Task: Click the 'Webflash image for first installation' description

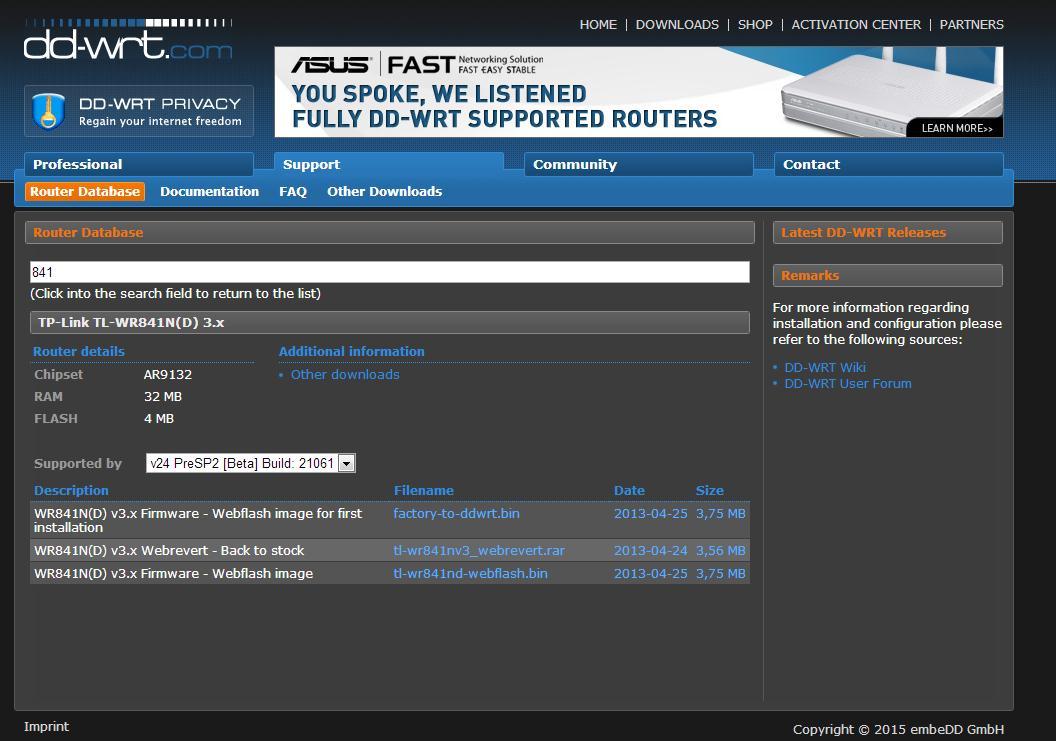Action: point(198,520)
